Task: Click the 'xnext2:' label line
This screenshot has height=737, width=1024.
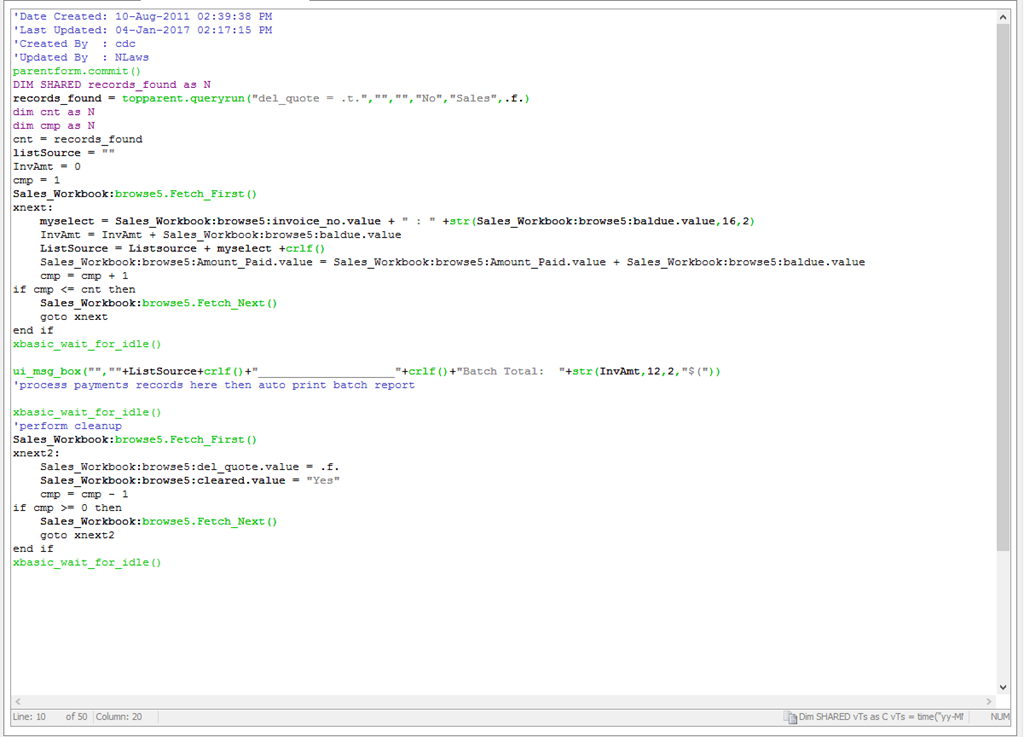Action: click(36, 453)
